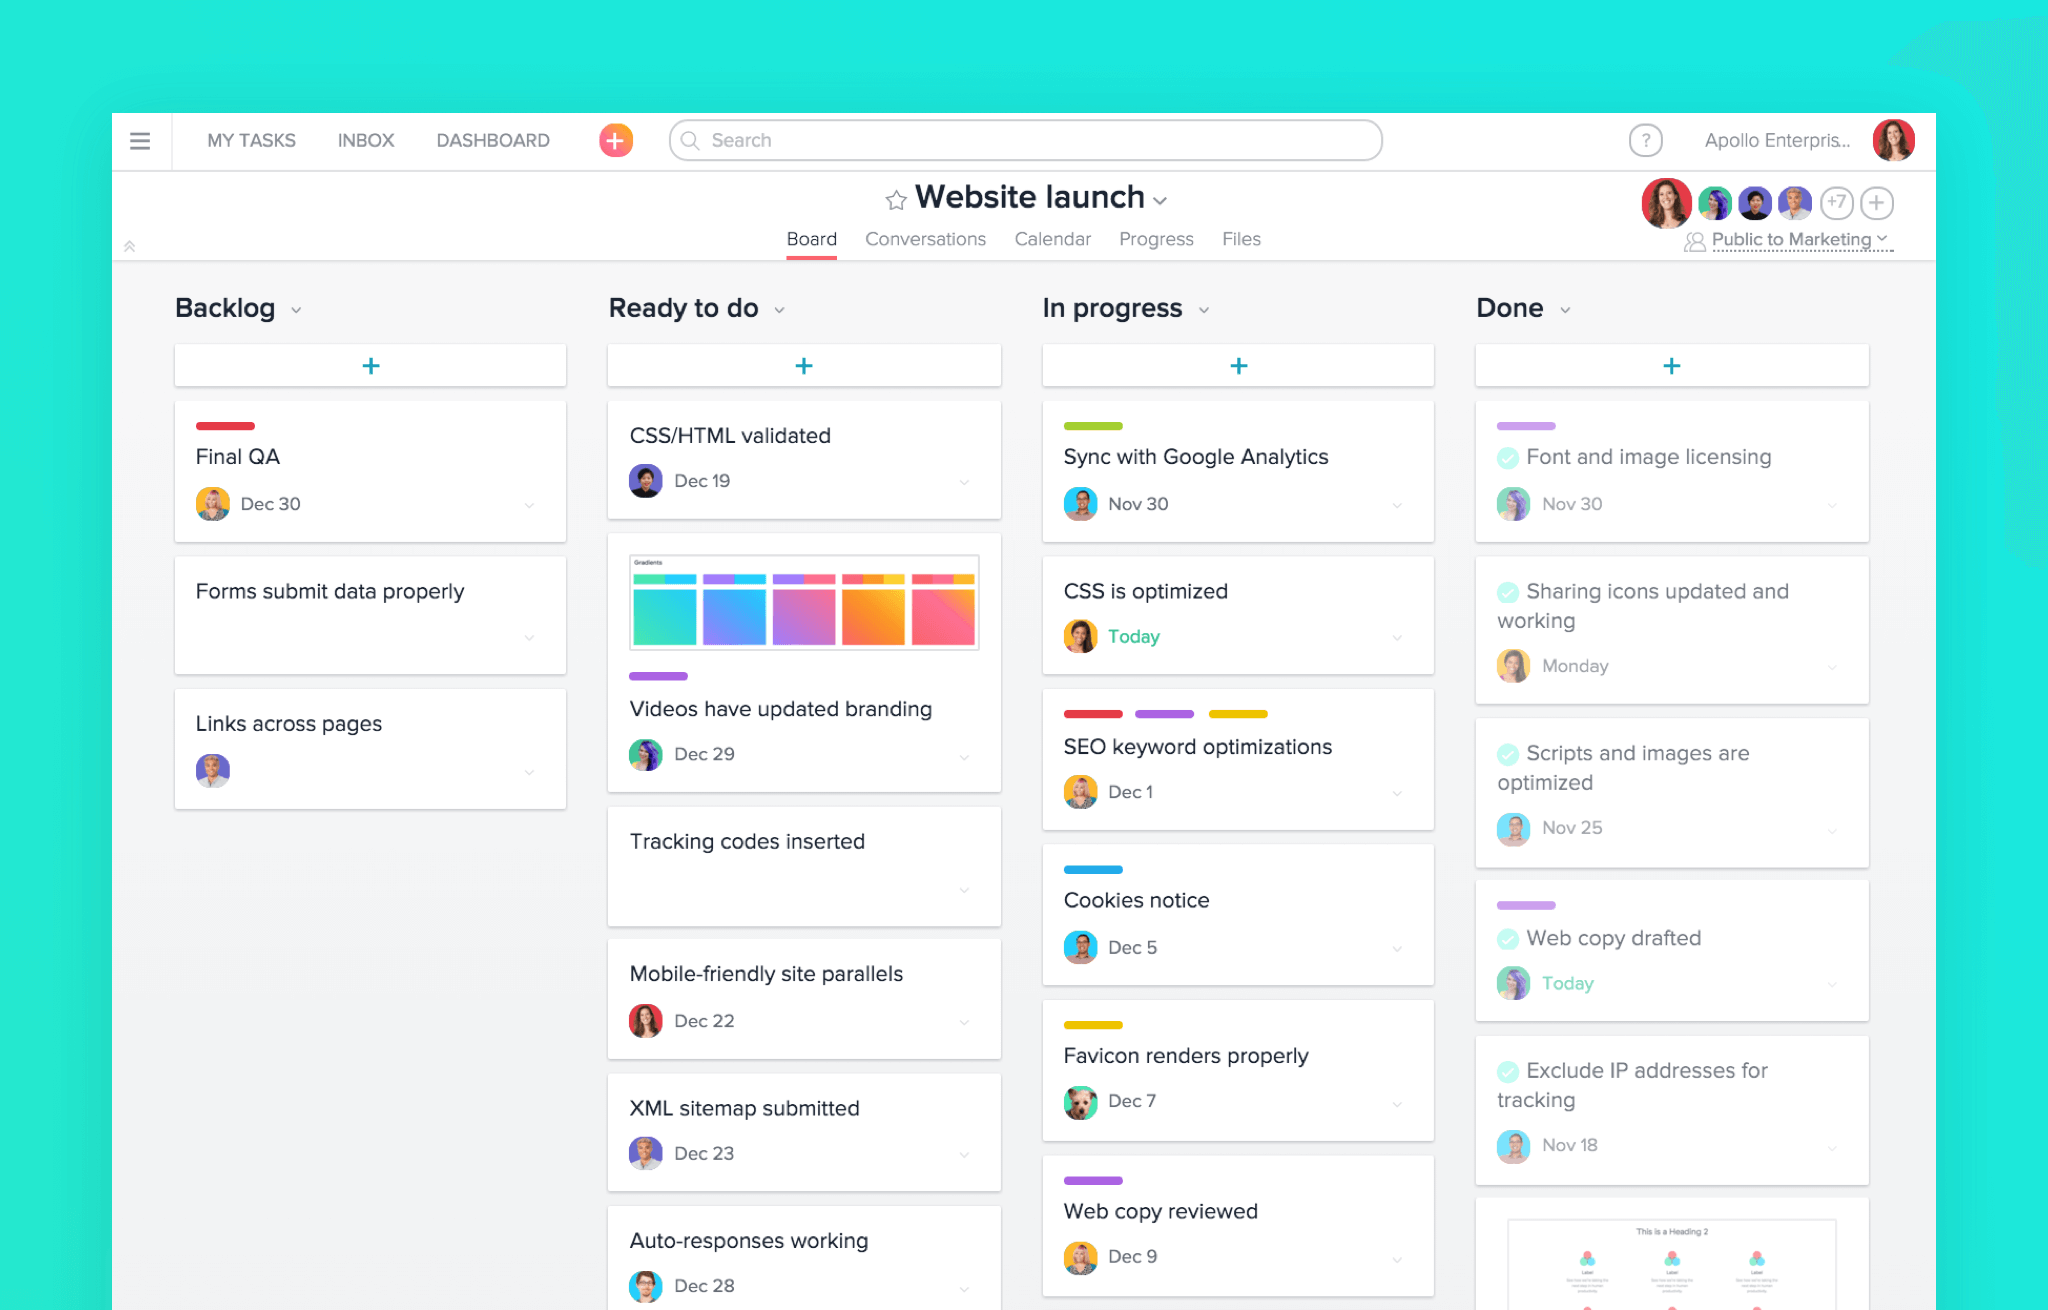Expand the Backlog column dropdown
This screenshot has width=2048, height=1310.
coord(297,309)
